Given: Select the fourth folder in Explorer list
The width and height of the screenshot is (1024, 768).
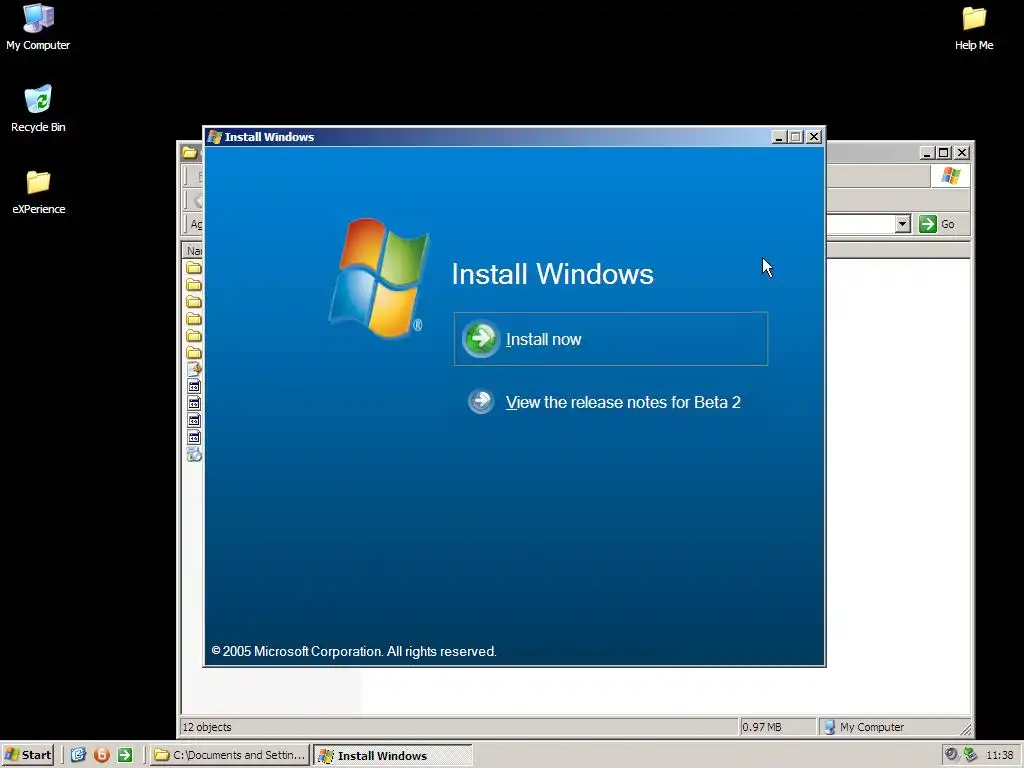Looking at the screenshot, I should tap(194, 319).
